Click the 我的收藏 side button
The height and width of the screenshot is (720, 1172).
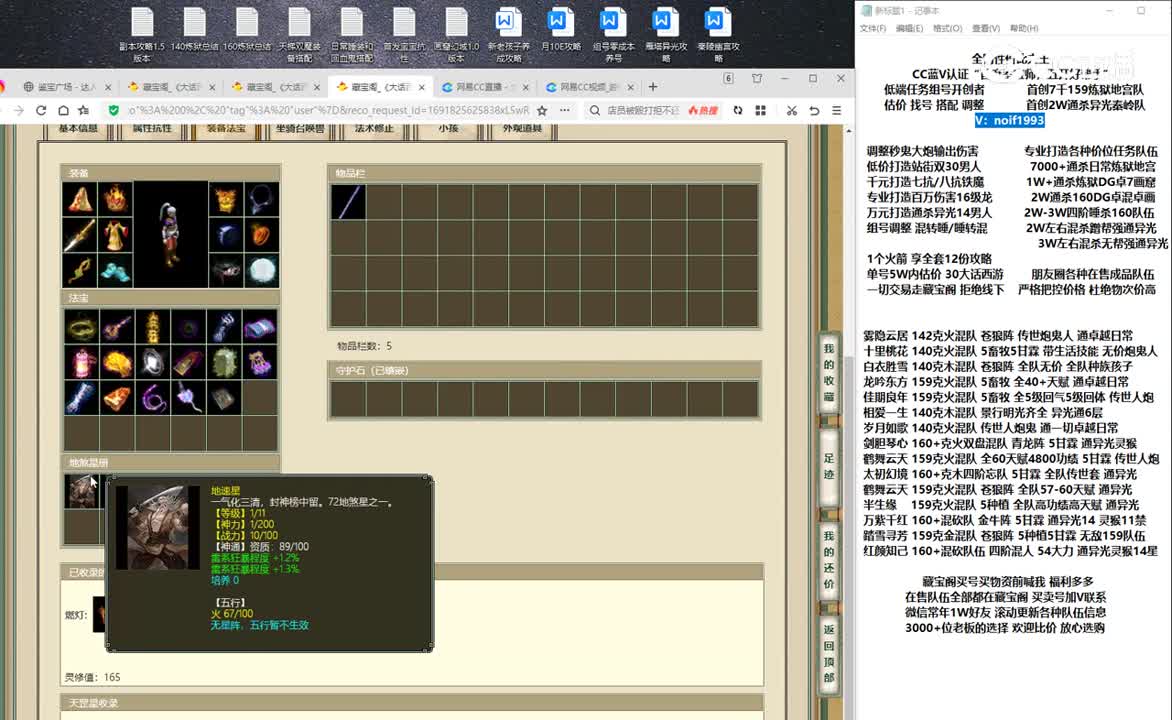tap(829, 372)
